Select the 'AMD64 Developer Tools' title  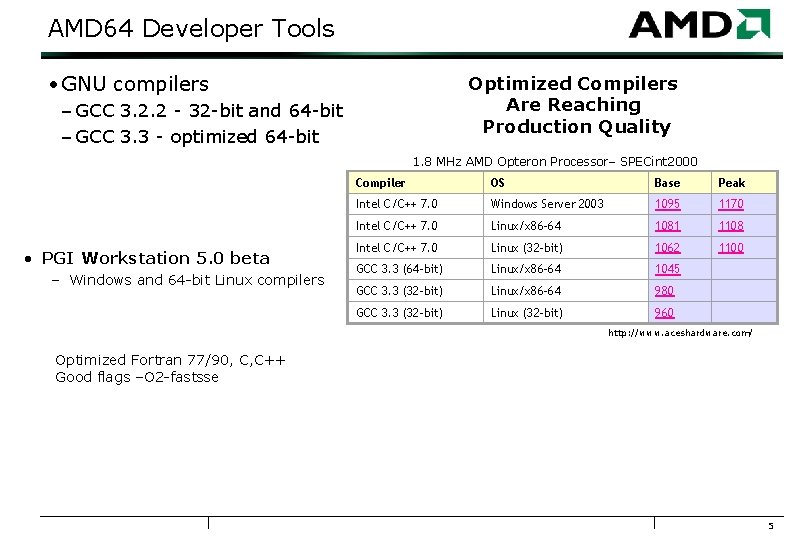pyautogui.click(x=191, y=28)
